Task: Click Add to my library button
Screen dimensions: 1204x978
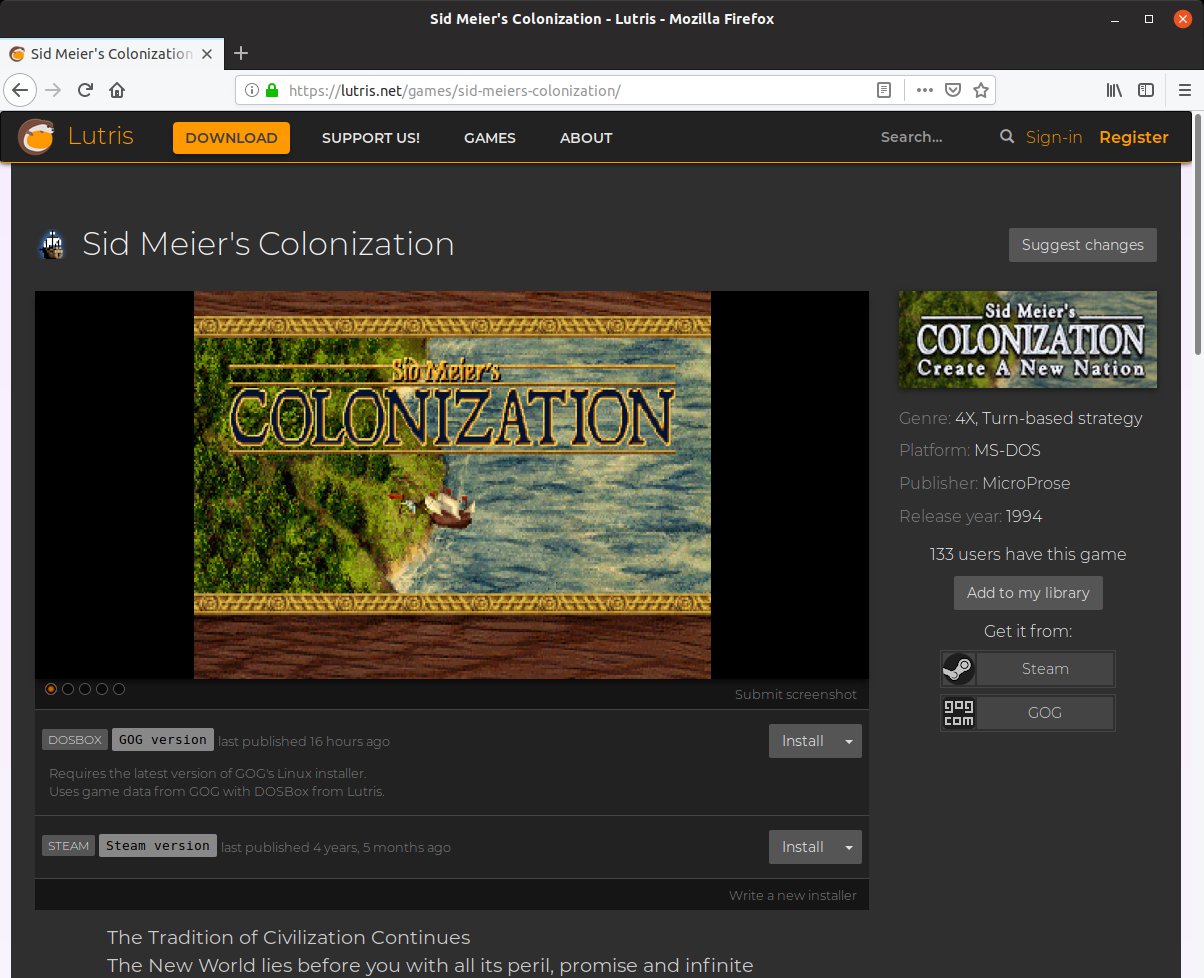Action: (1028, 593)
